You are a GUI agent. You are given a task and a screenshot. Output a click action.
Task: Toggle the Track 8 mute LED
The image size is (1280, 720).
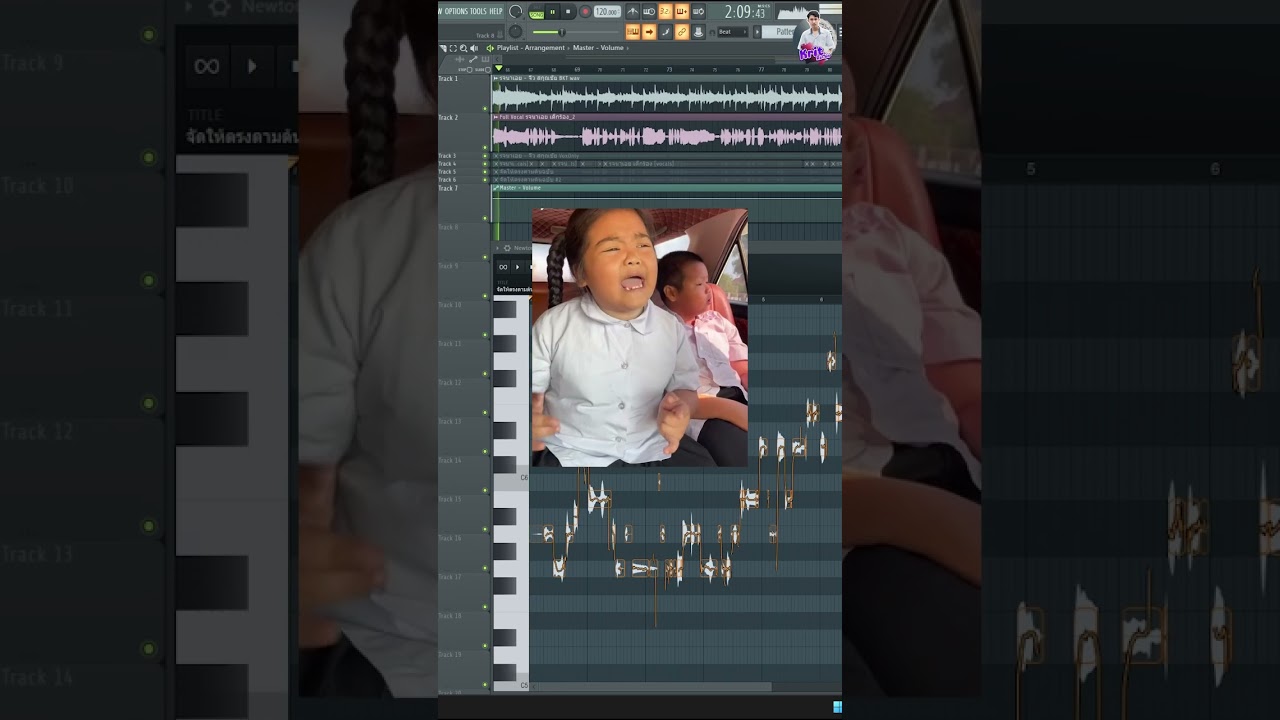click(485, 257)
